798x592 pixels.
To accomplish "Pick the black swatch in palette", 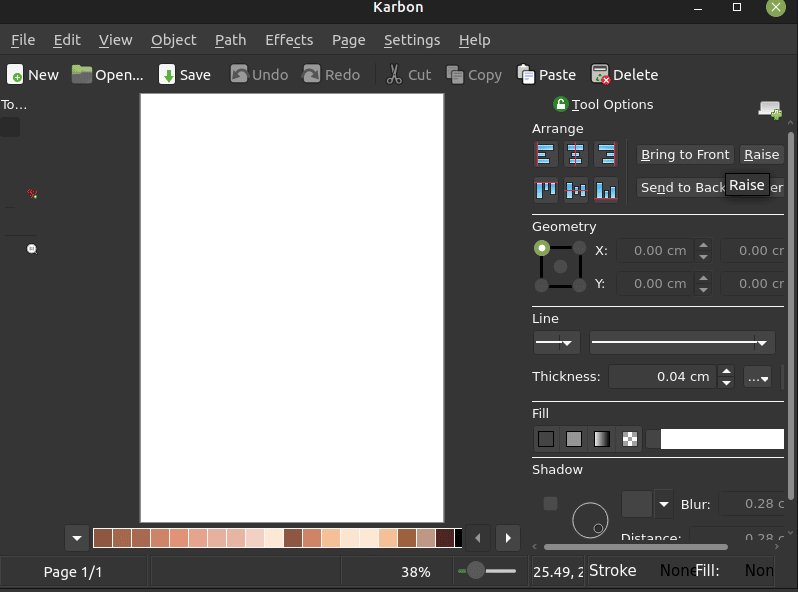I will click(x=458, y=538).
